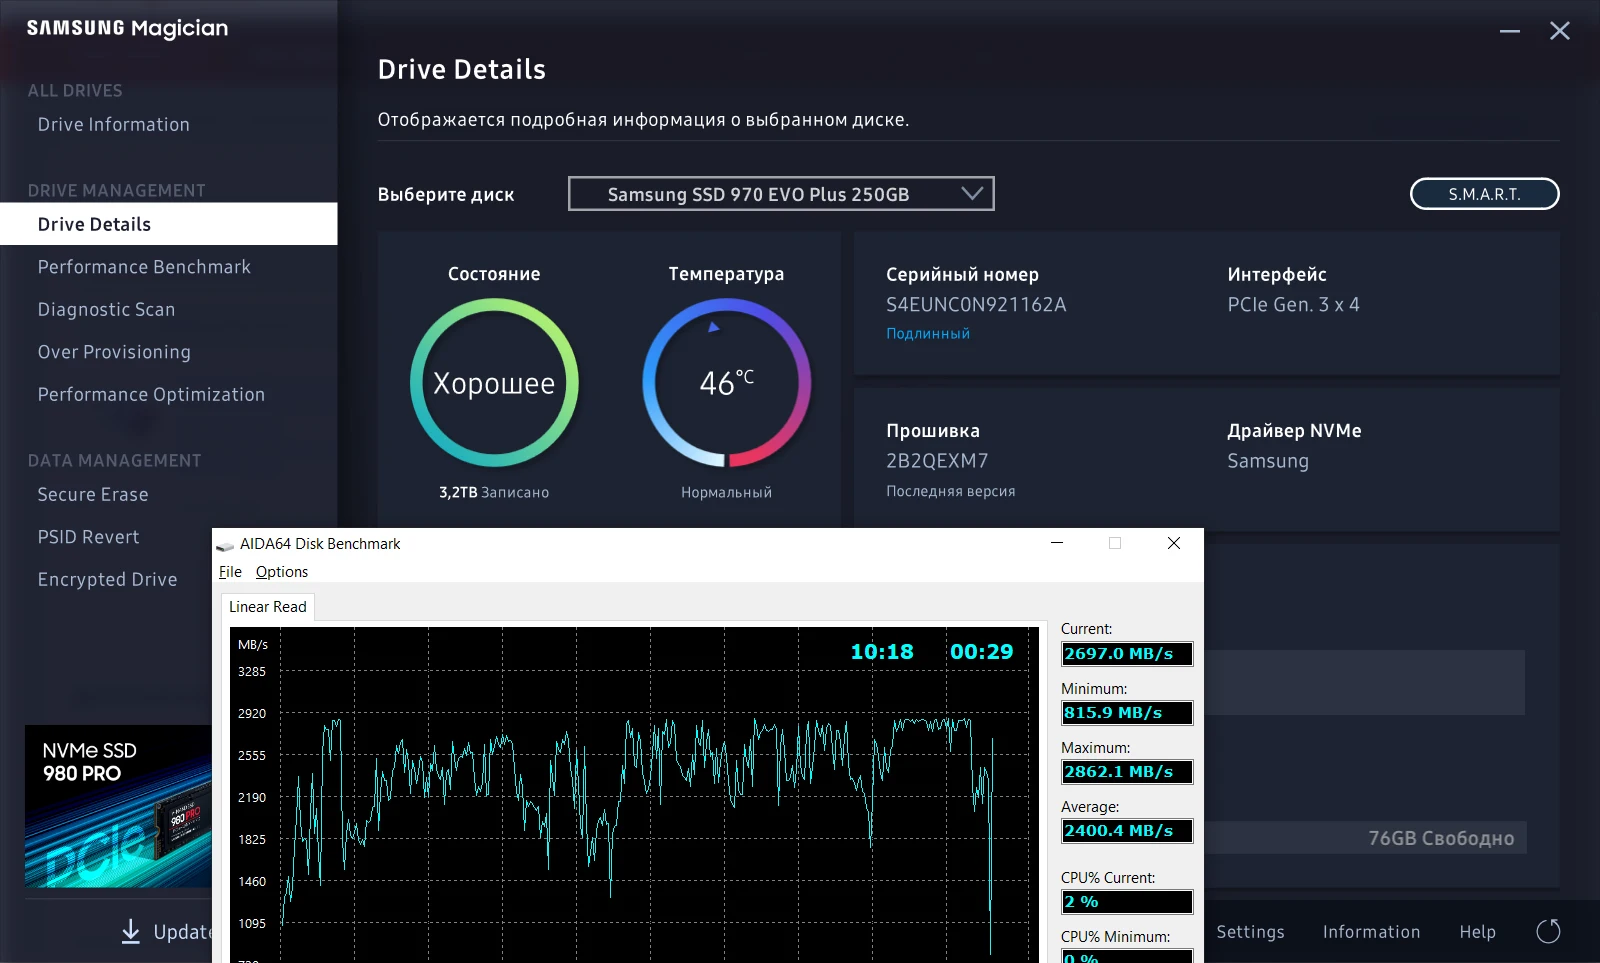Minimize the Samsung Magician window
This screenshot has width=1600, height=963.
pos(1510,31)
